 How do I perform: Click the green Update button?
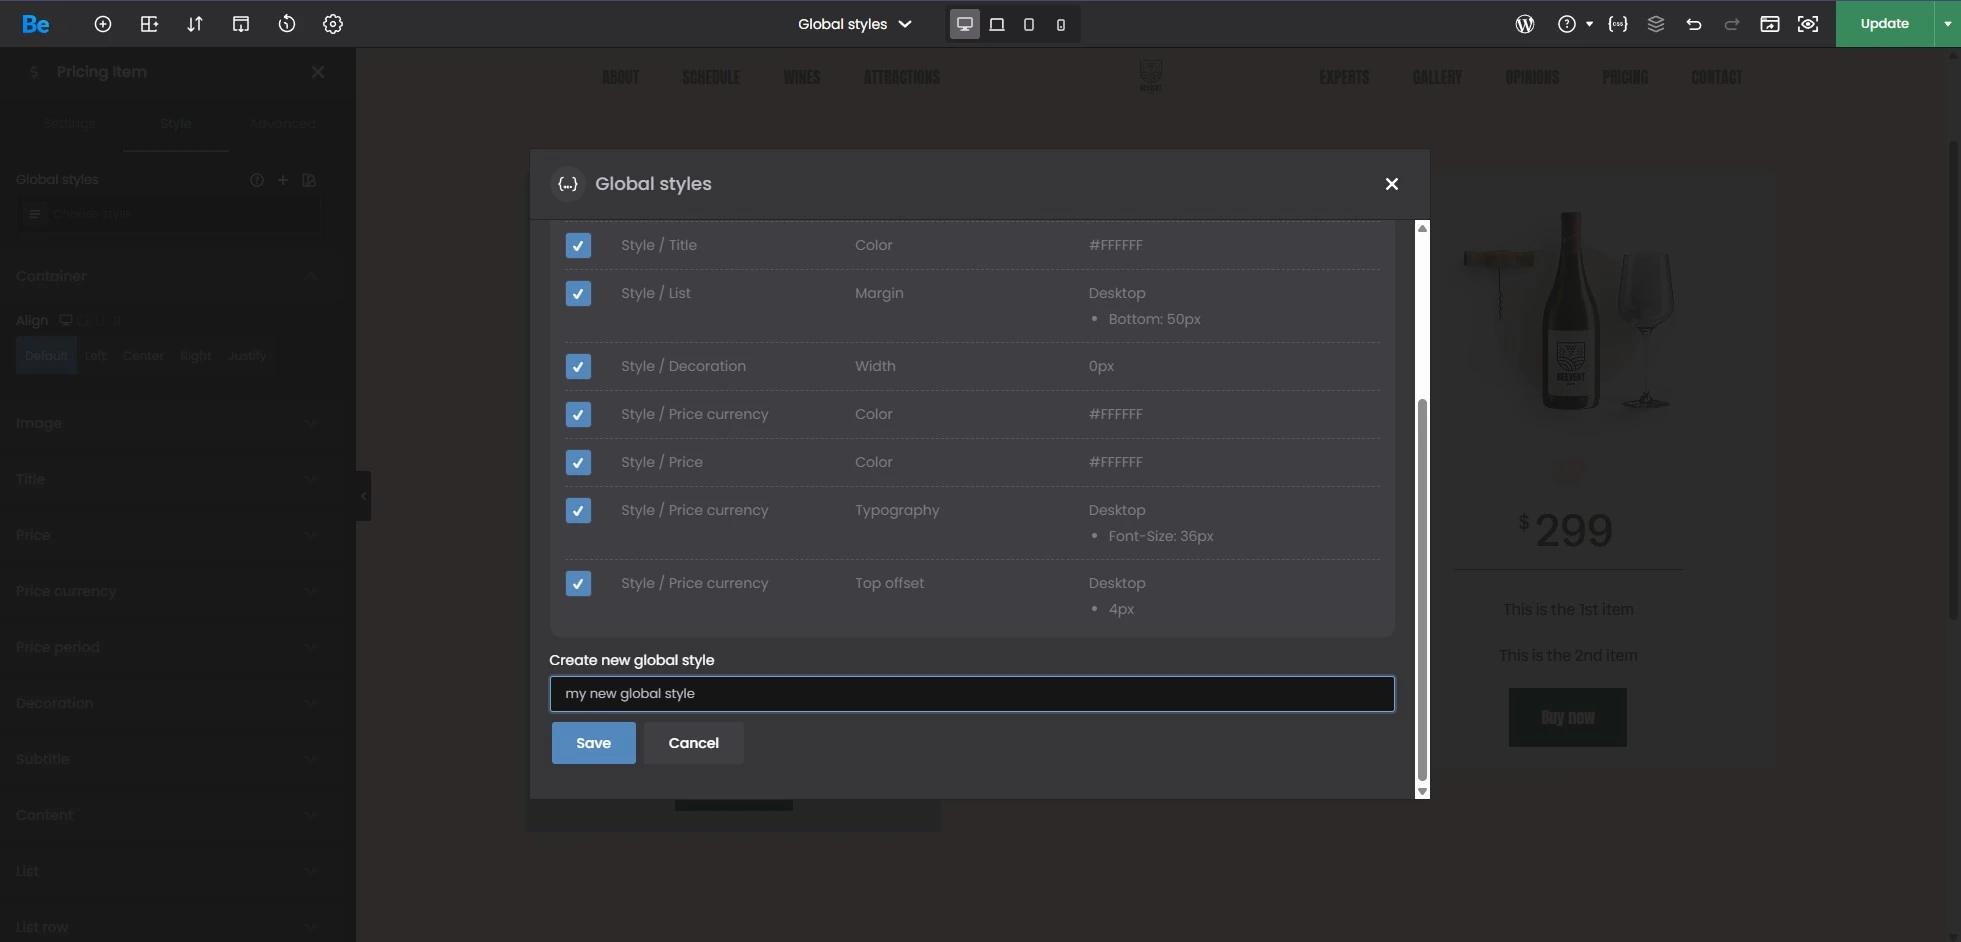point(1884,24)
